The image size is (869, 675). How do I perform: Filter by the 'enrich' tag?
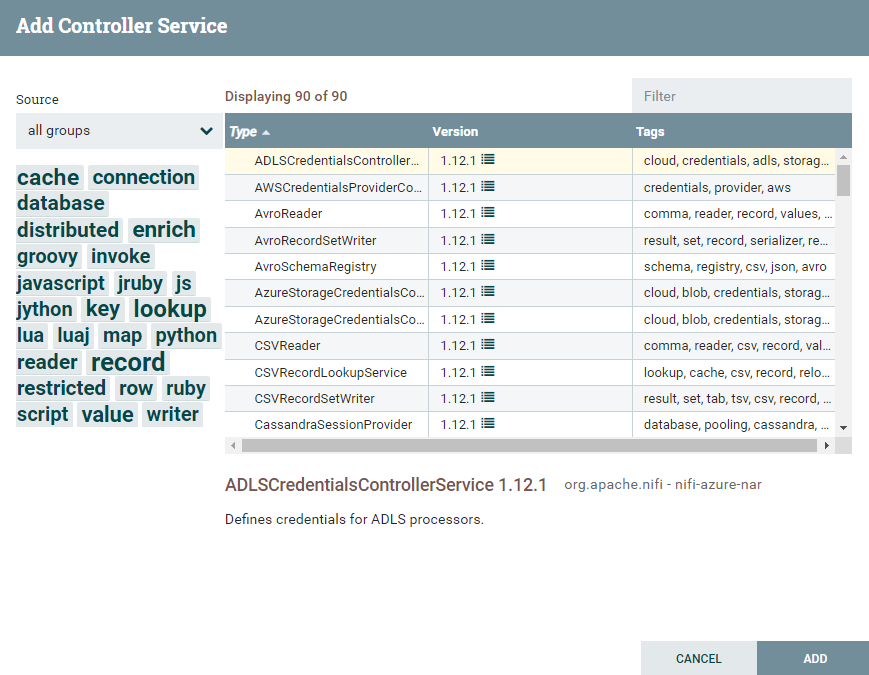tap(164, 230)
